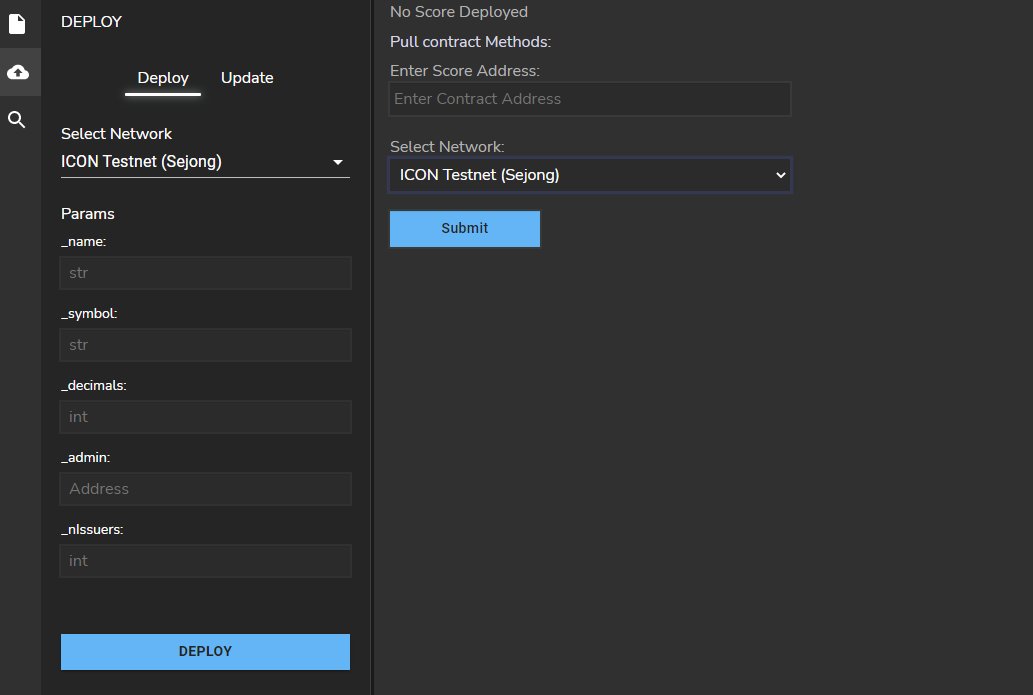Switch to the Update tab
1033x695 pixels.
click(247, 78)
